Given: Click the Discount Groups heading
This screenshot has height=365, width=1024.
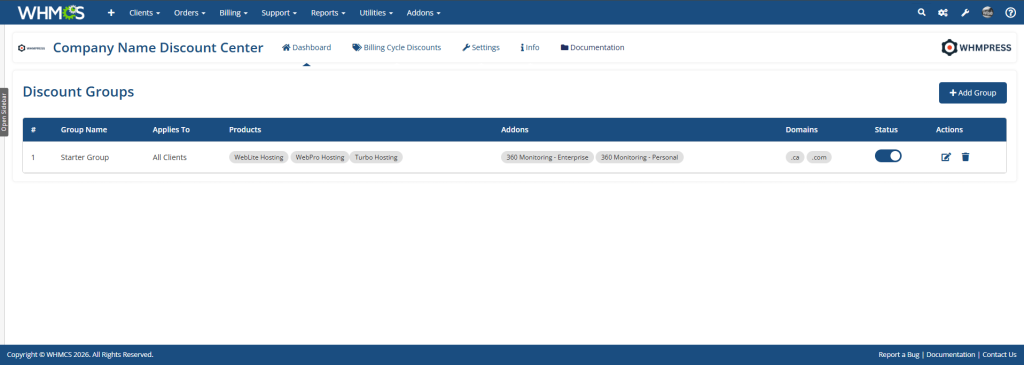Looking at the screenshot, I should [78, 92].
